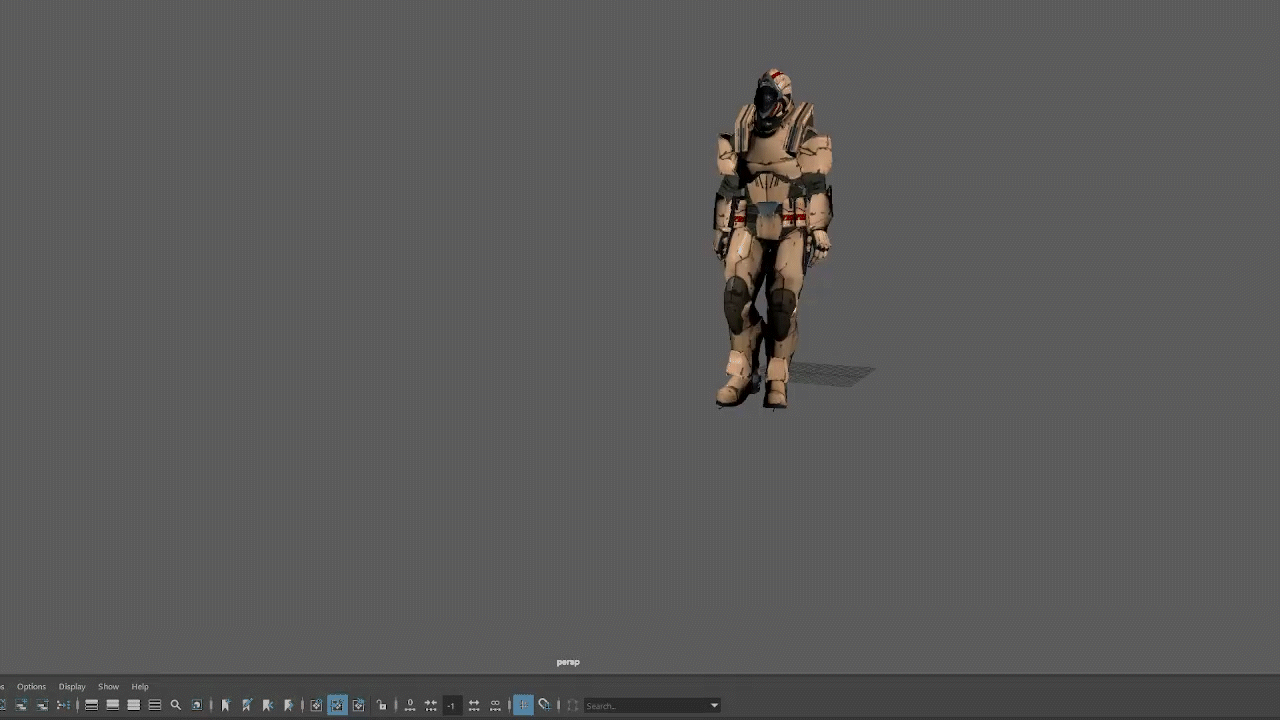Click the first stacked horizontal bars icon
This screenshot has height=720, width=1280.
pyautogui.click(x=91, y=705)
